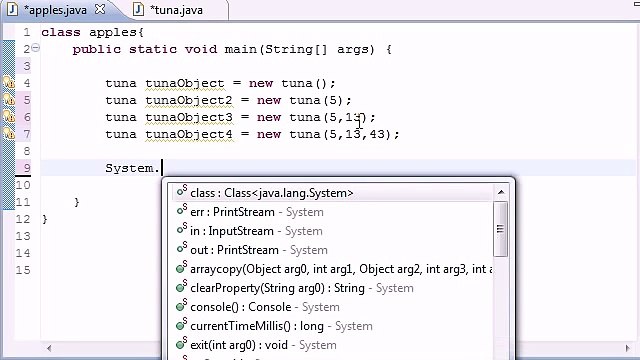Click the method icon beside clearProperty

[181, 286]
